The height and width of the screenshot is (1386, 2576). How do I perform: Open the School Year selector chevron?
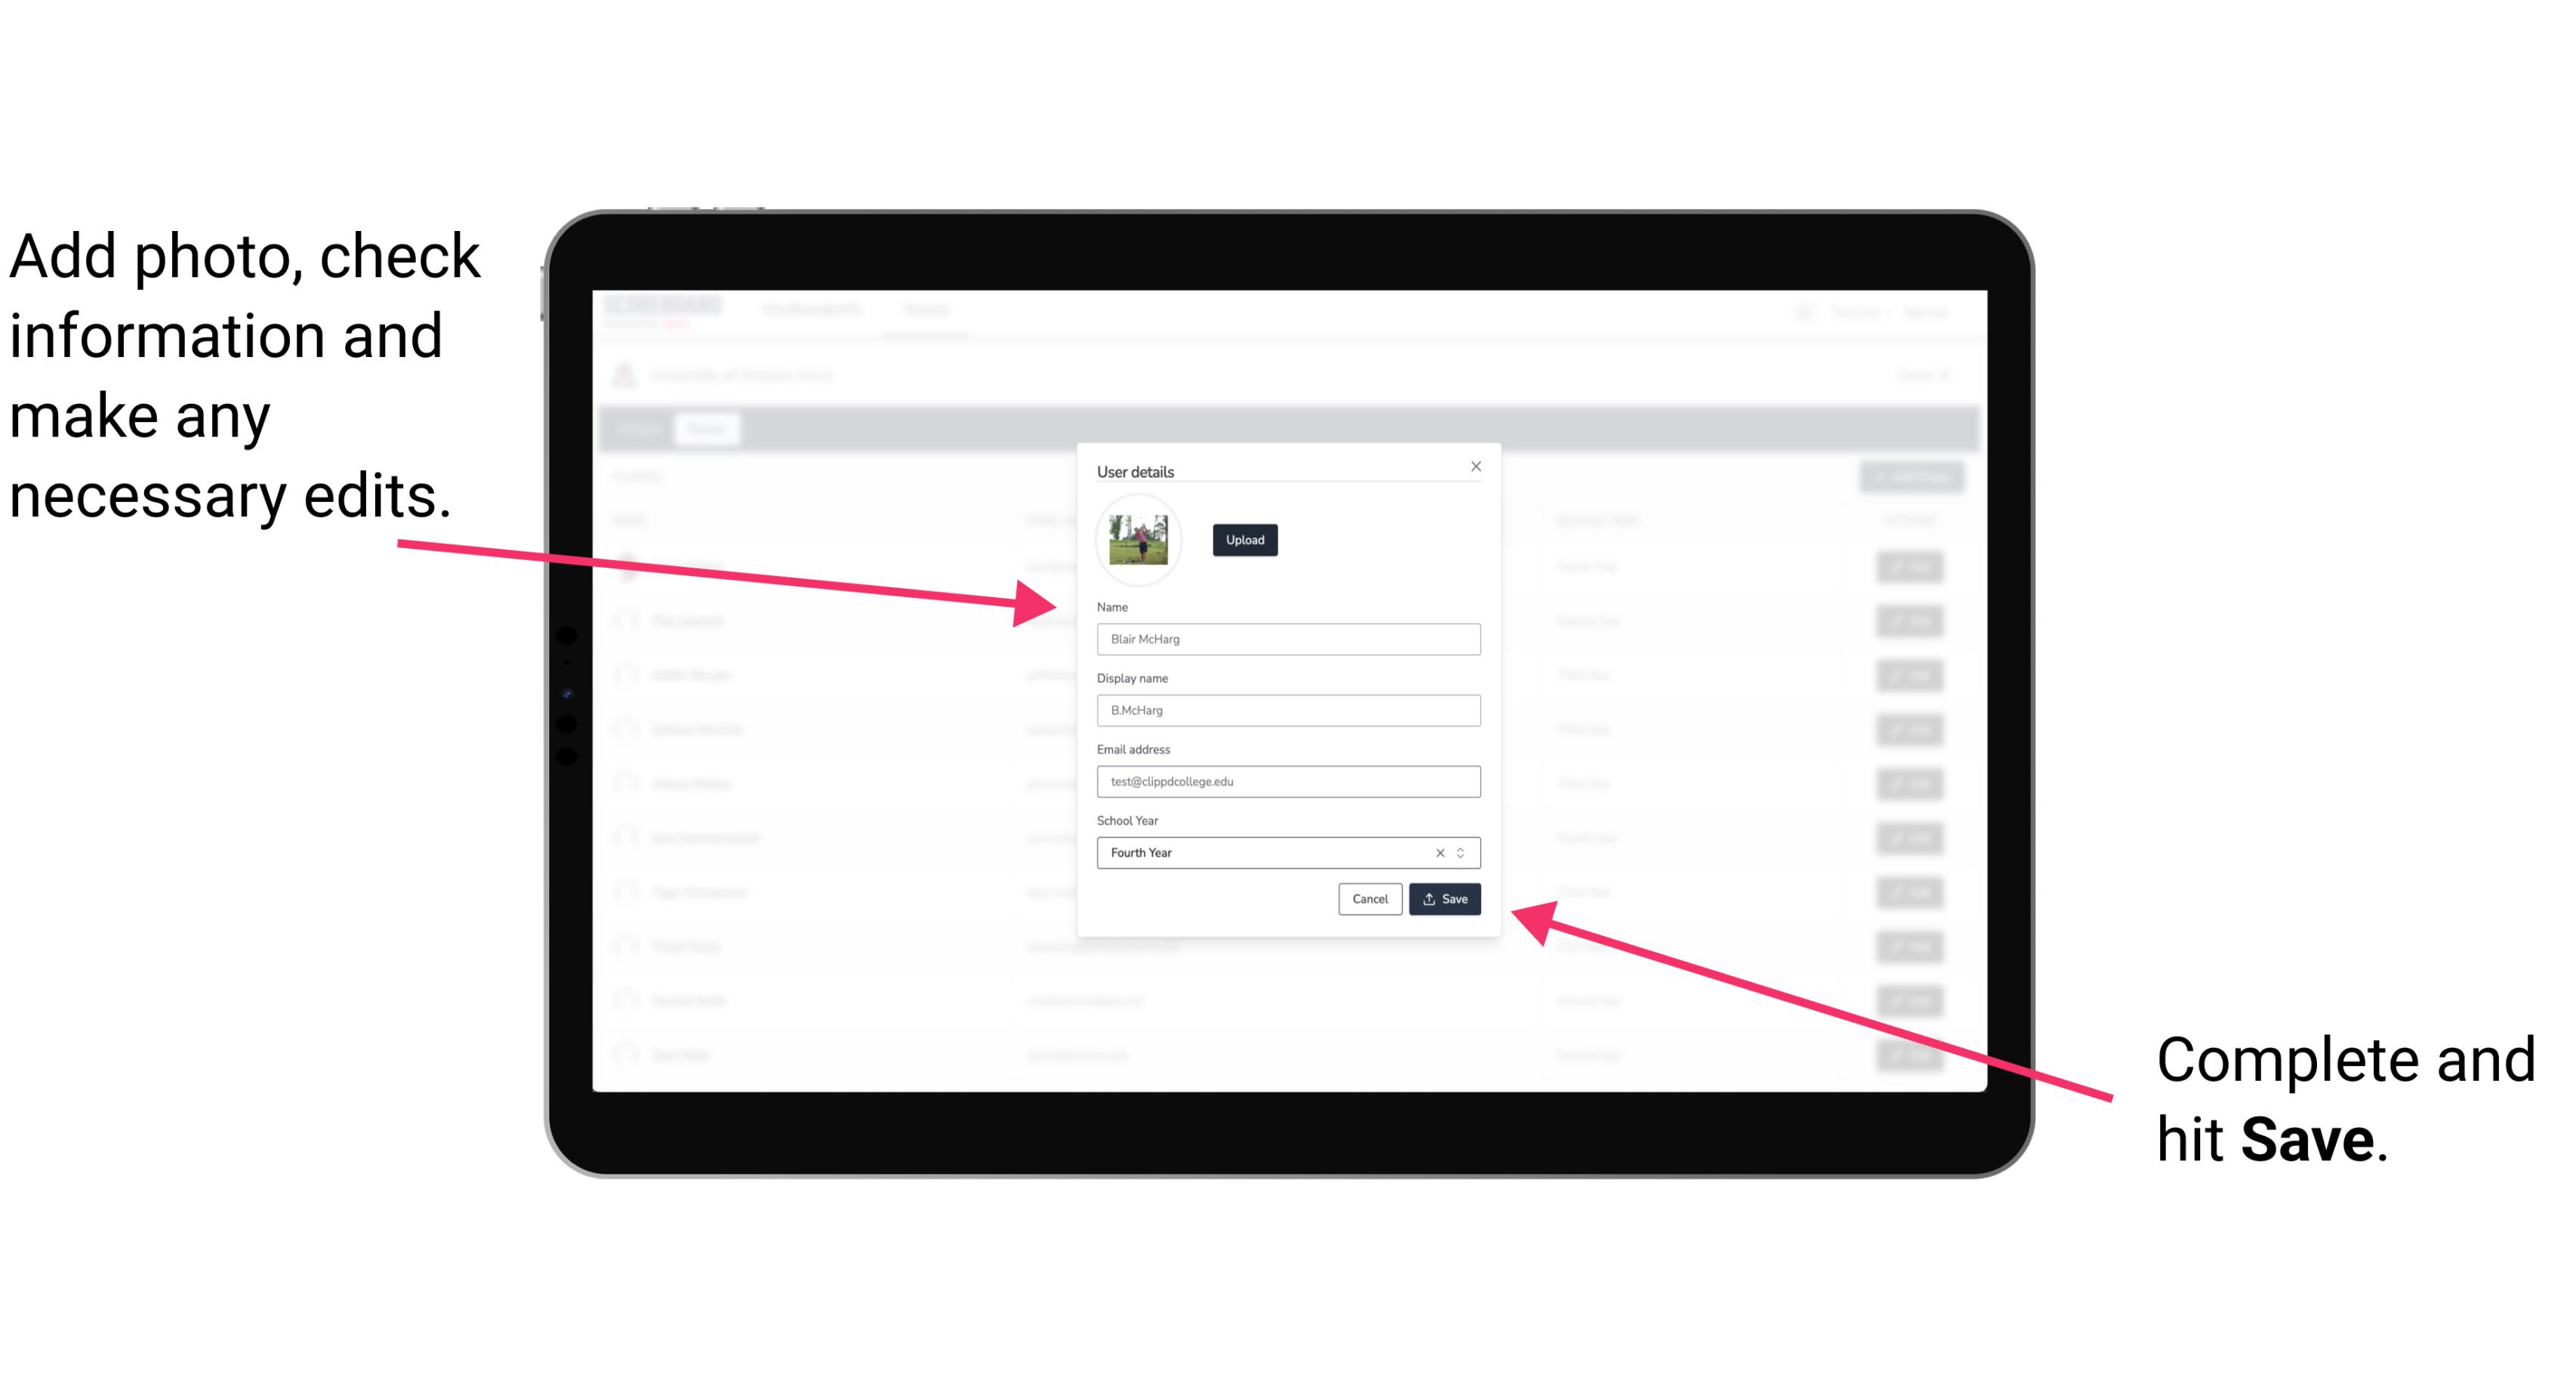pos(1465,850)
